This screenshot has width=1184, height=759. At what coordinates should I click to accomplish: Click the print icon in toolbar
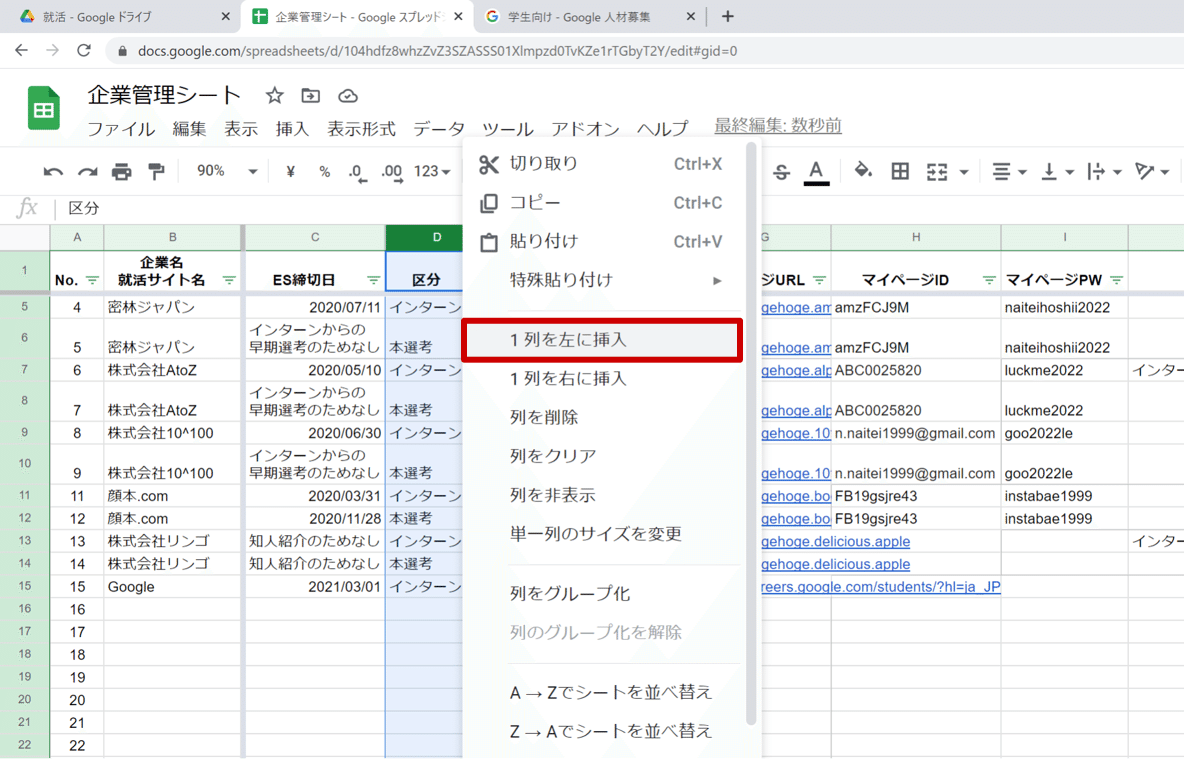point(122,172)
